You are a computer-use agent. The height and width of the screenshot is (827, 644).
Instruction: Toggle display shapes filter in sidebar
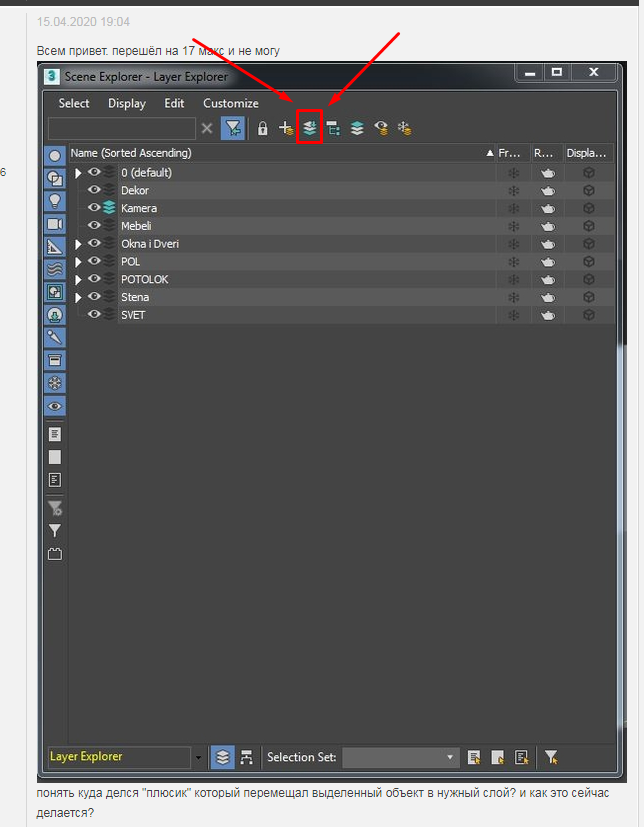pyautogui.click(x=55, y=178)
